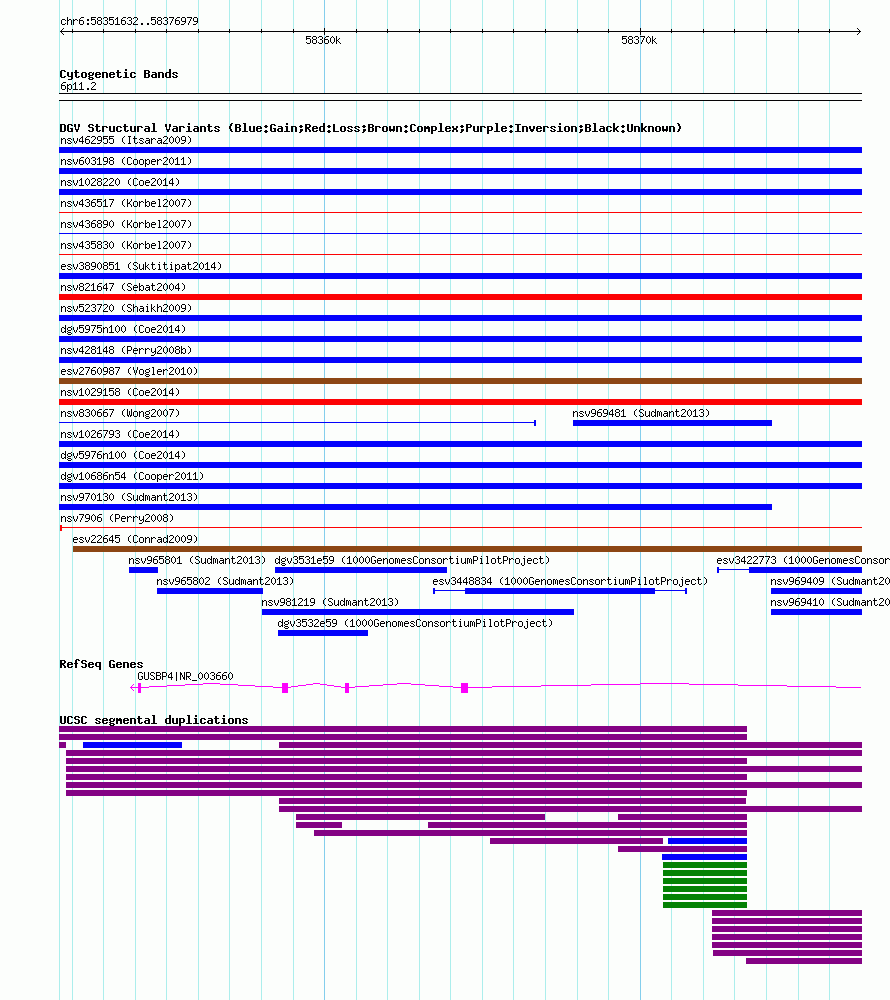Open nsv965801 (Sudmant2013) label
890x1000 pixels.
pyautogui.click(x=197, y=561)
